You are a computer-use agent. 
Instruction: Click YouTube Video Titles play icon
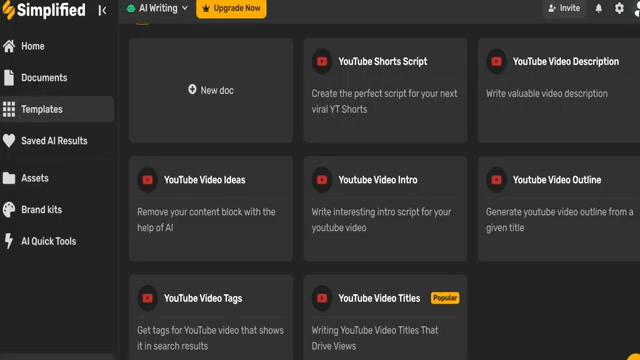(x=322, y=298)
